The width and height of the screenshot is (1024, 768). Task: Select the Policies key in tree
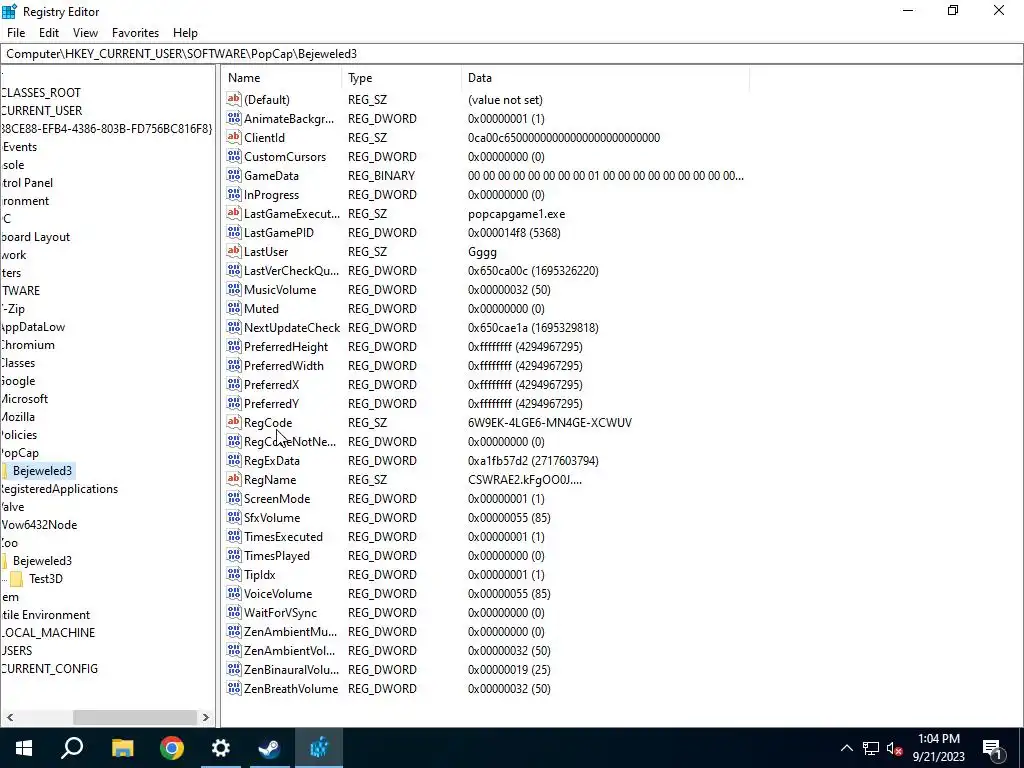coord(19,434)
